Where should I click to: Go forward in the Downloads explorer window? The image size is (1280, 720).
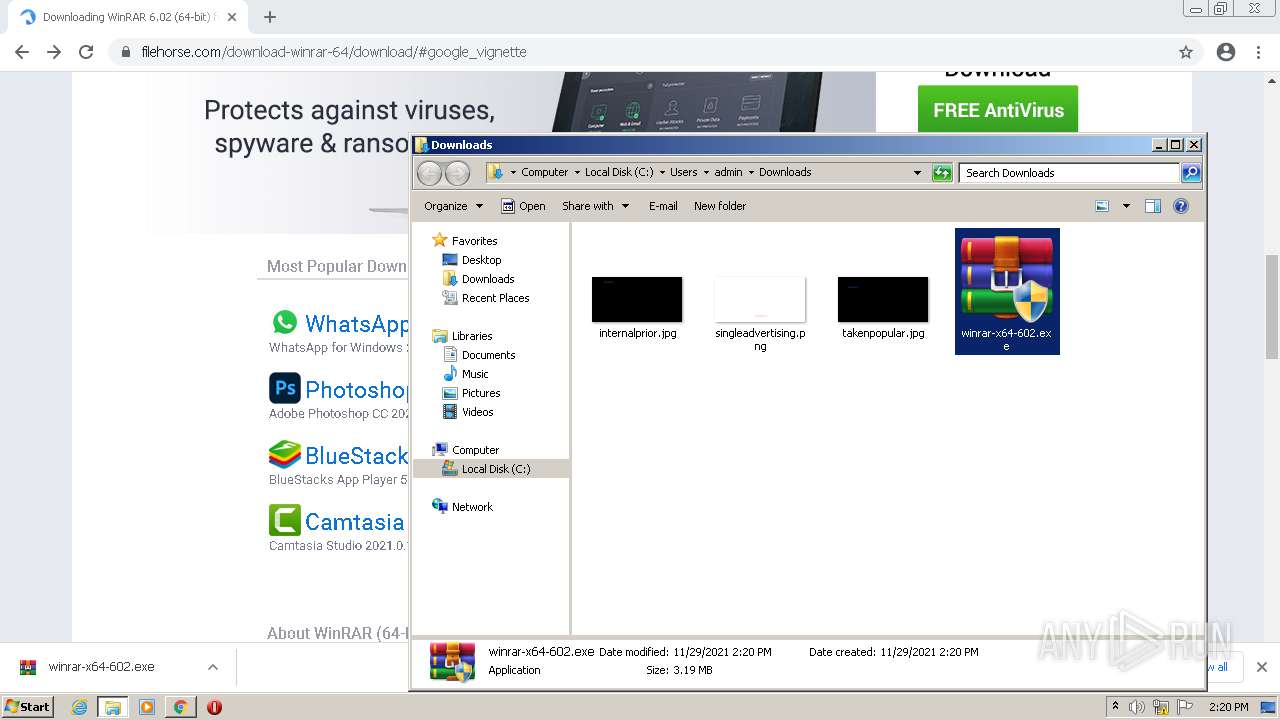[x=457, y=173]
